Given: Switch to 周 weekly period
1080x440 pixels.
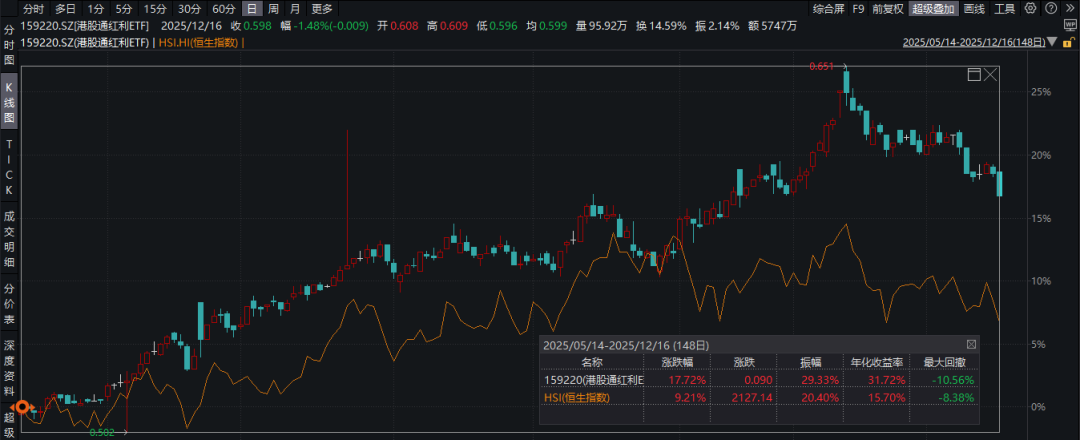Looking at the screenshot, I should [274, 9].
